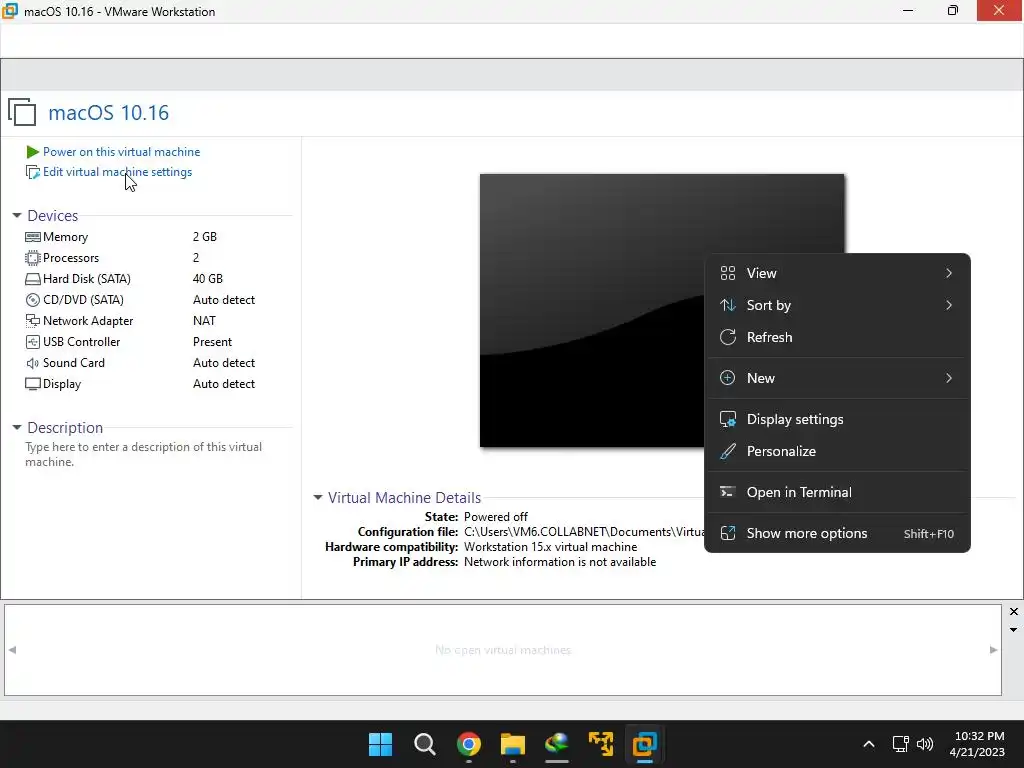Open File Explorer from the taskbar
This screenshot has height=768, width=1024.
pyautogui.click(x=513, y=744)
